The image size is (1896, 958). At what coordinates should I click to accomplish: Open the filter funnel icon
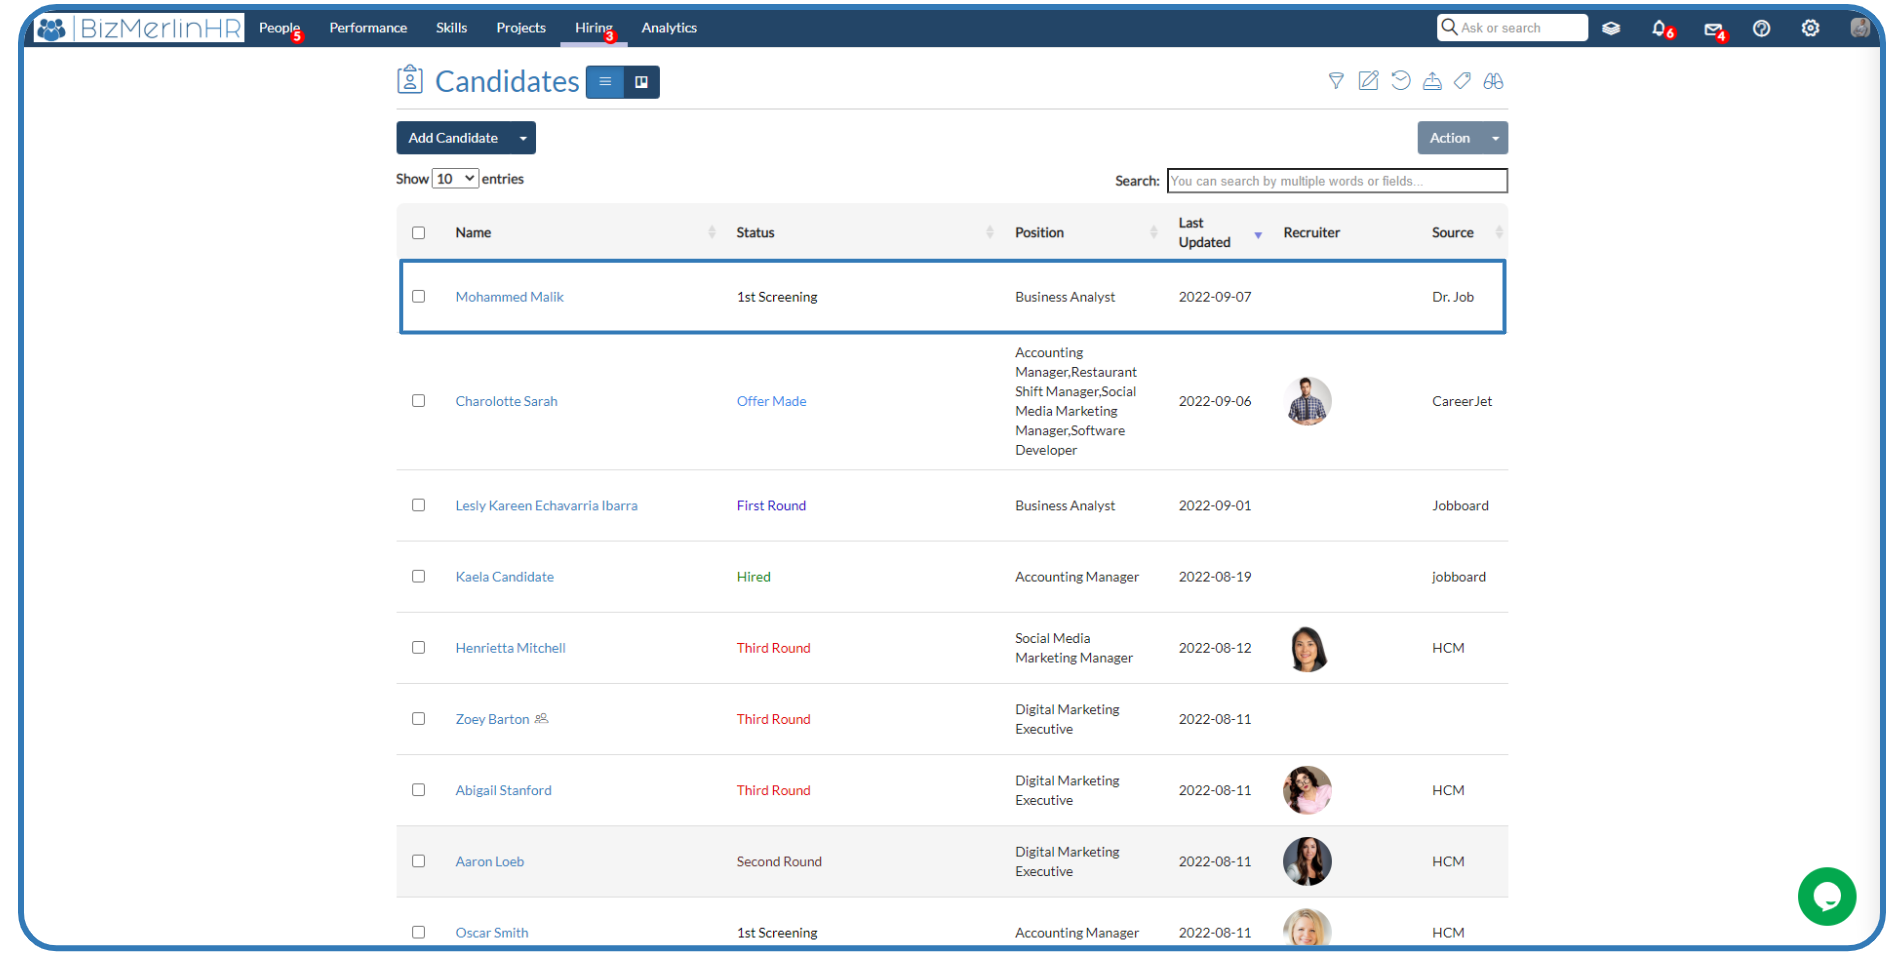tap(1335, 81)
